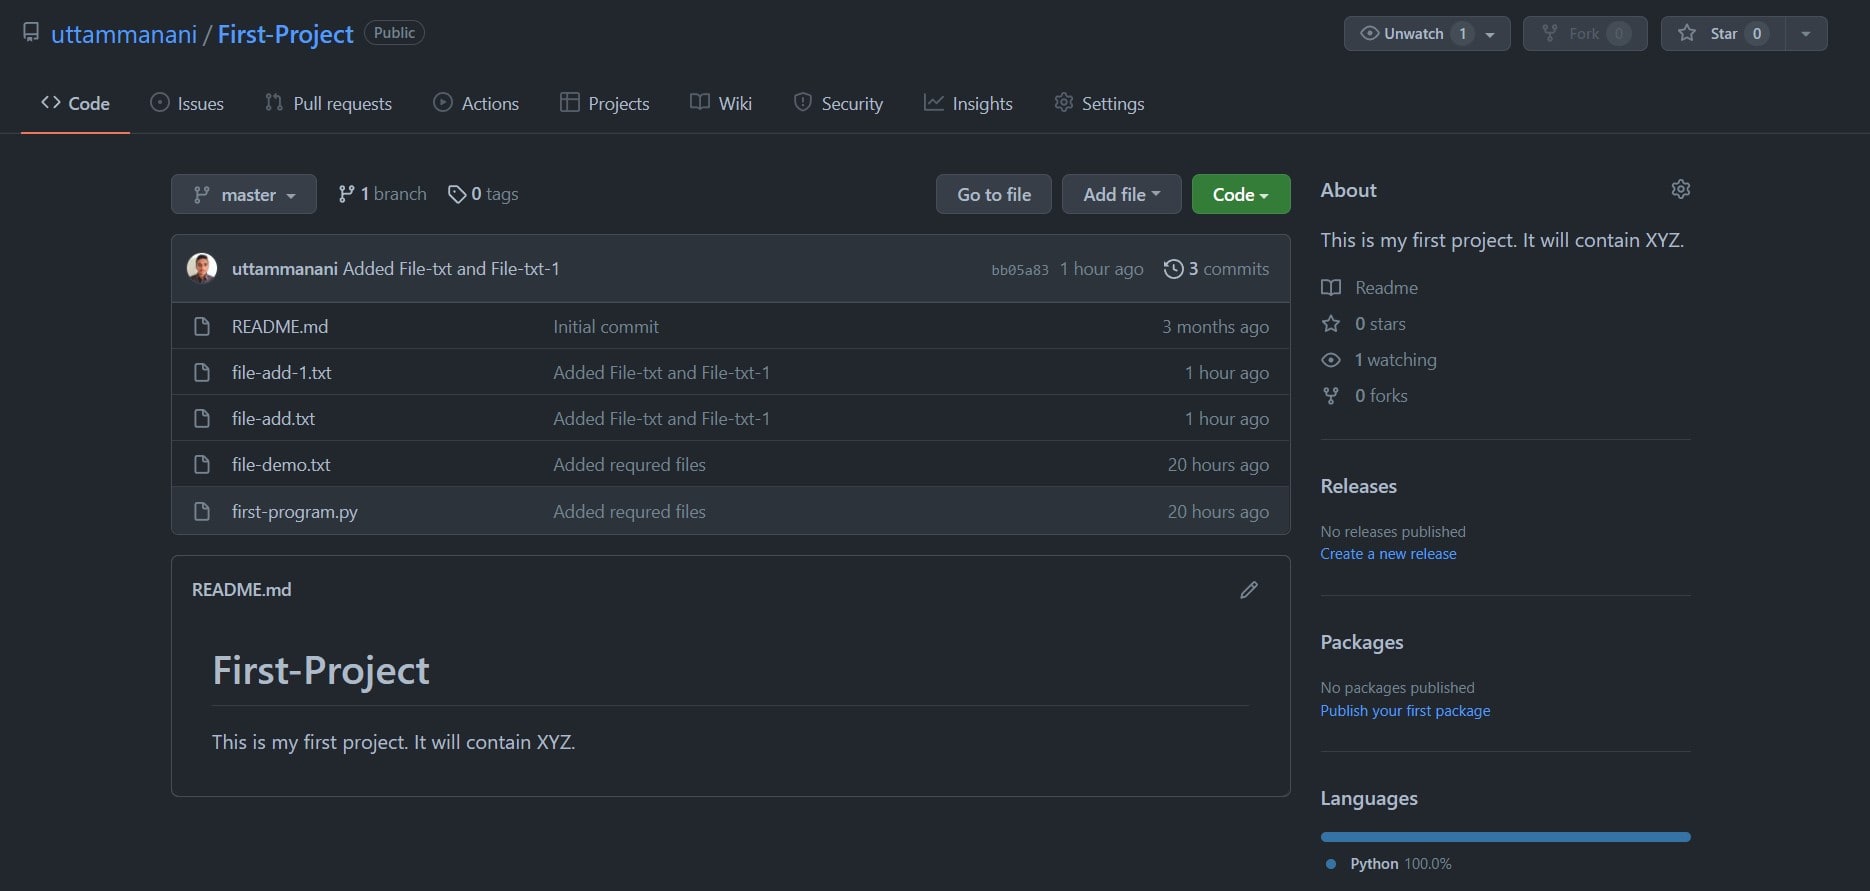Expand the Star lists dropdown arrow
The image size is (1870, 891).
1806,33
